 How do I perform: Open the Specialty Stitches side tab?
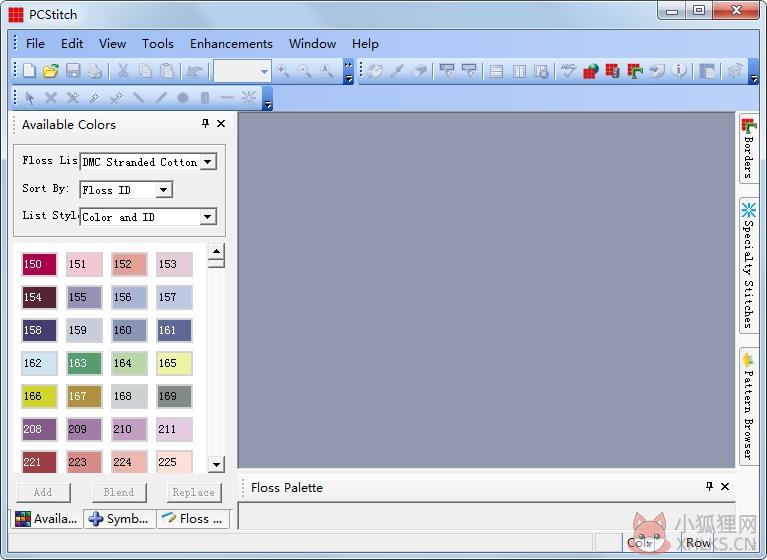[x=748, y=265]
